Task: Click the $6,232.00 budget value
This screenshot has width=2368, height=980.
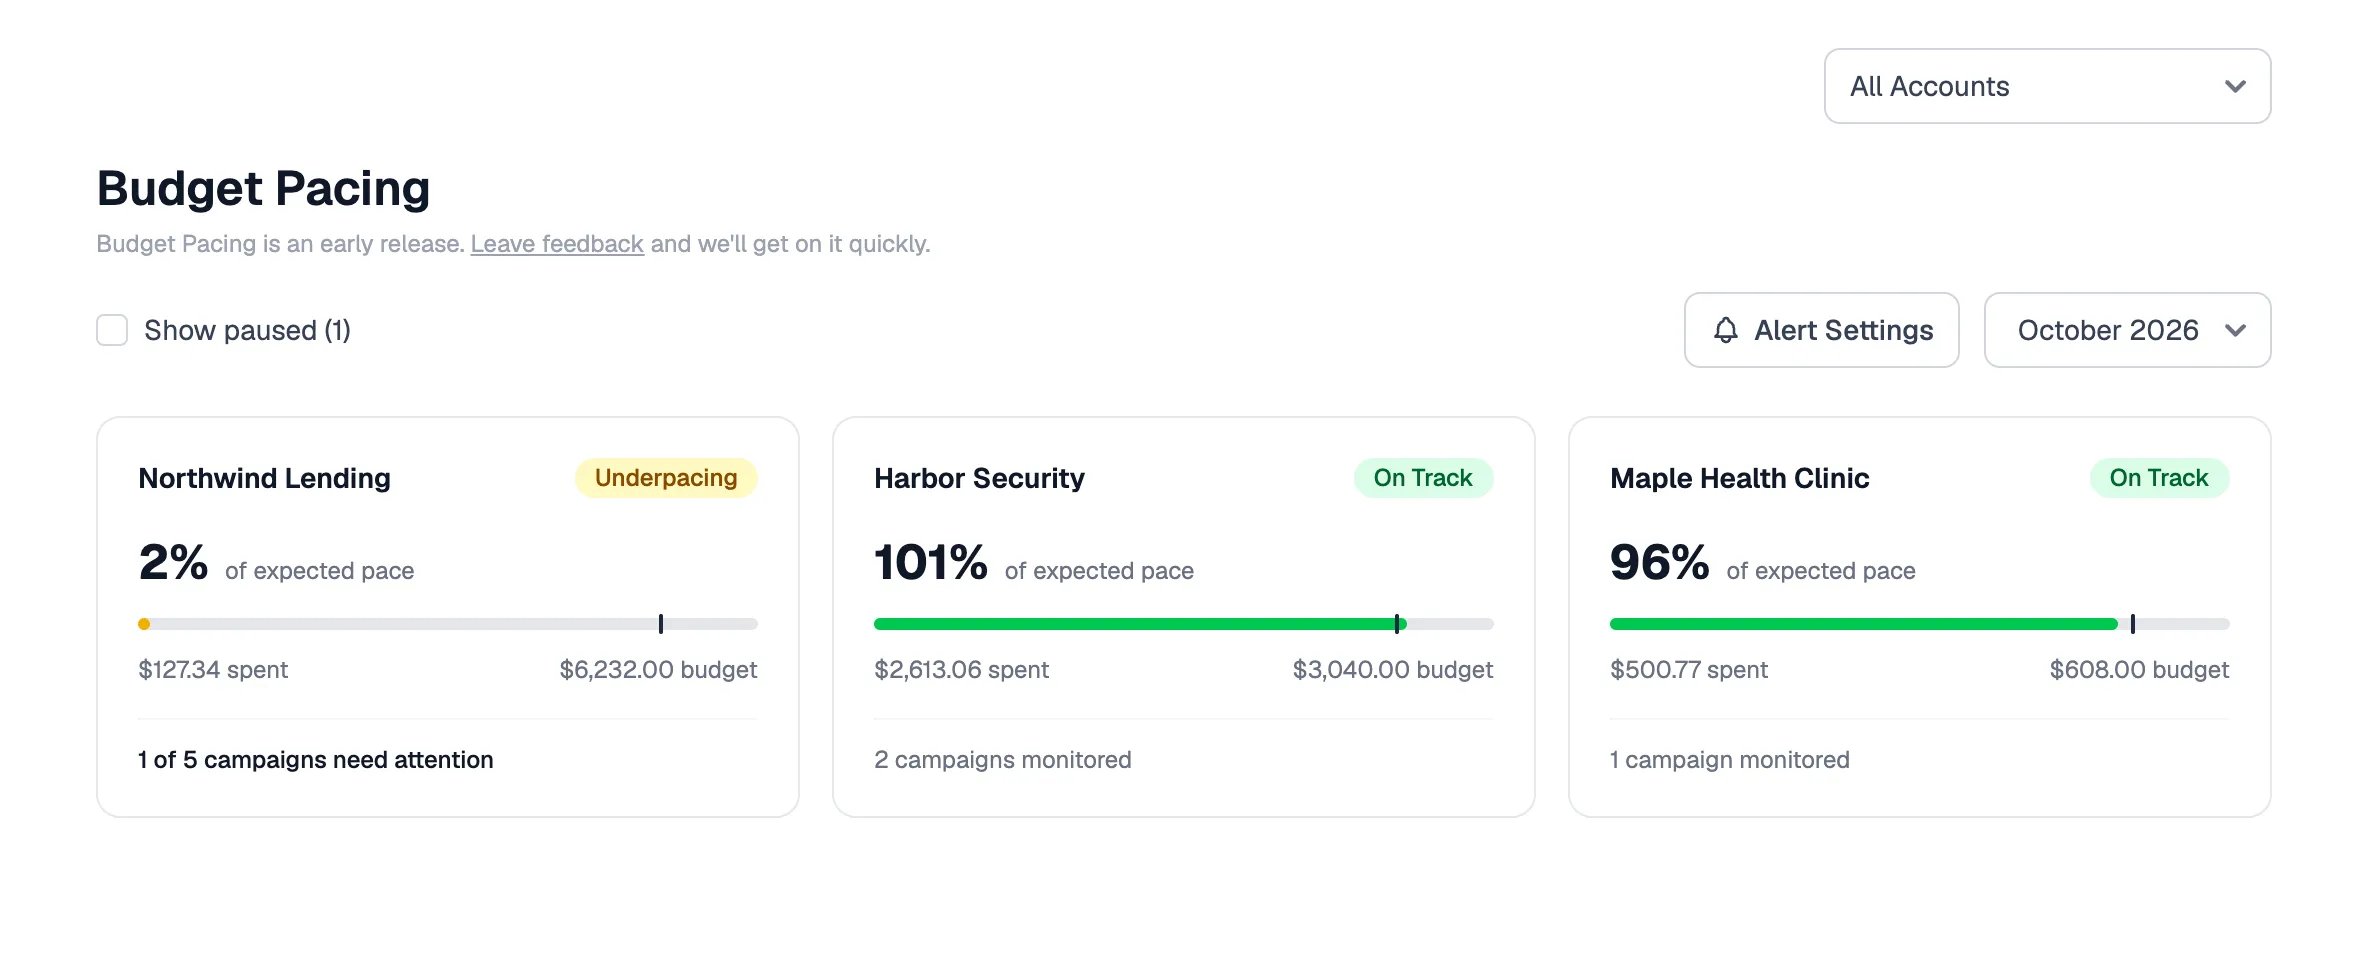Action: [x=658, y=670]
